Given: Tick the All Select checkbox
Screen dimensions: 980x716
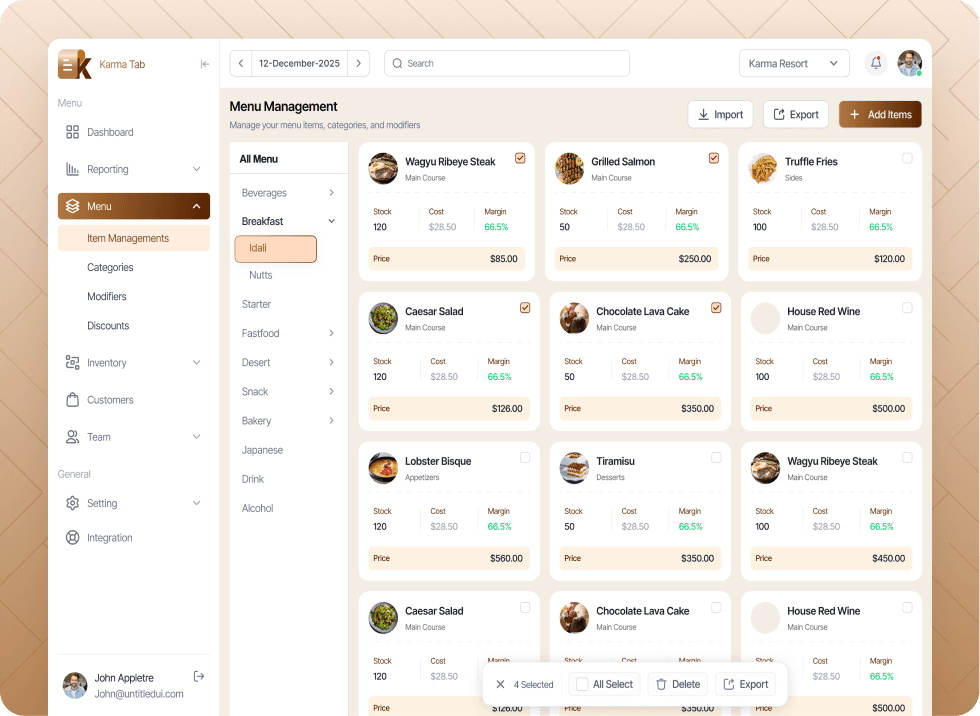Looking at the screenshot, I should (x=582, y=684).
